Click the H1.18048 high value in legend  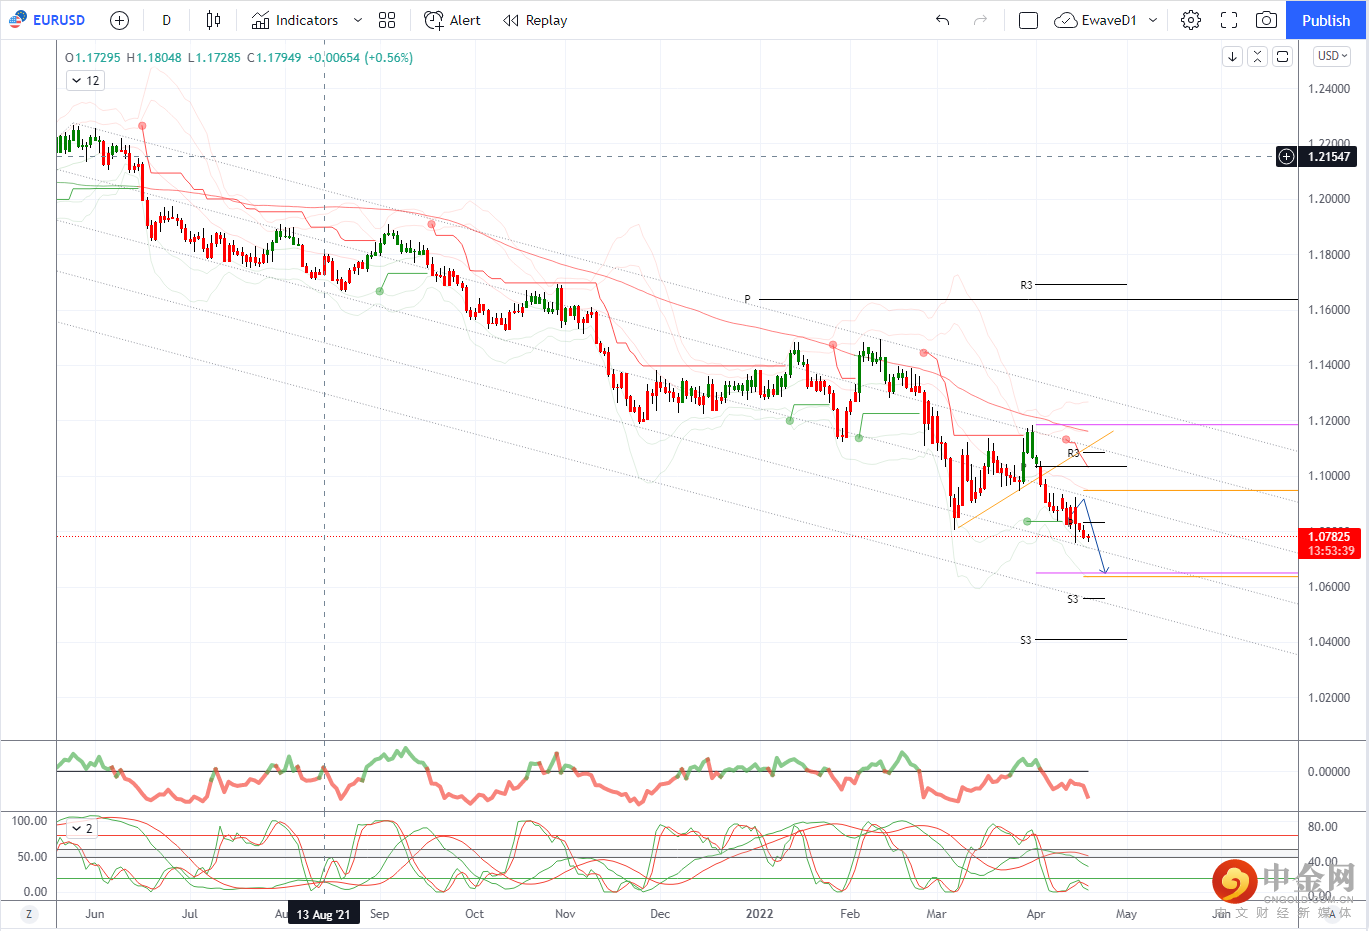click(x=154, y=58)
